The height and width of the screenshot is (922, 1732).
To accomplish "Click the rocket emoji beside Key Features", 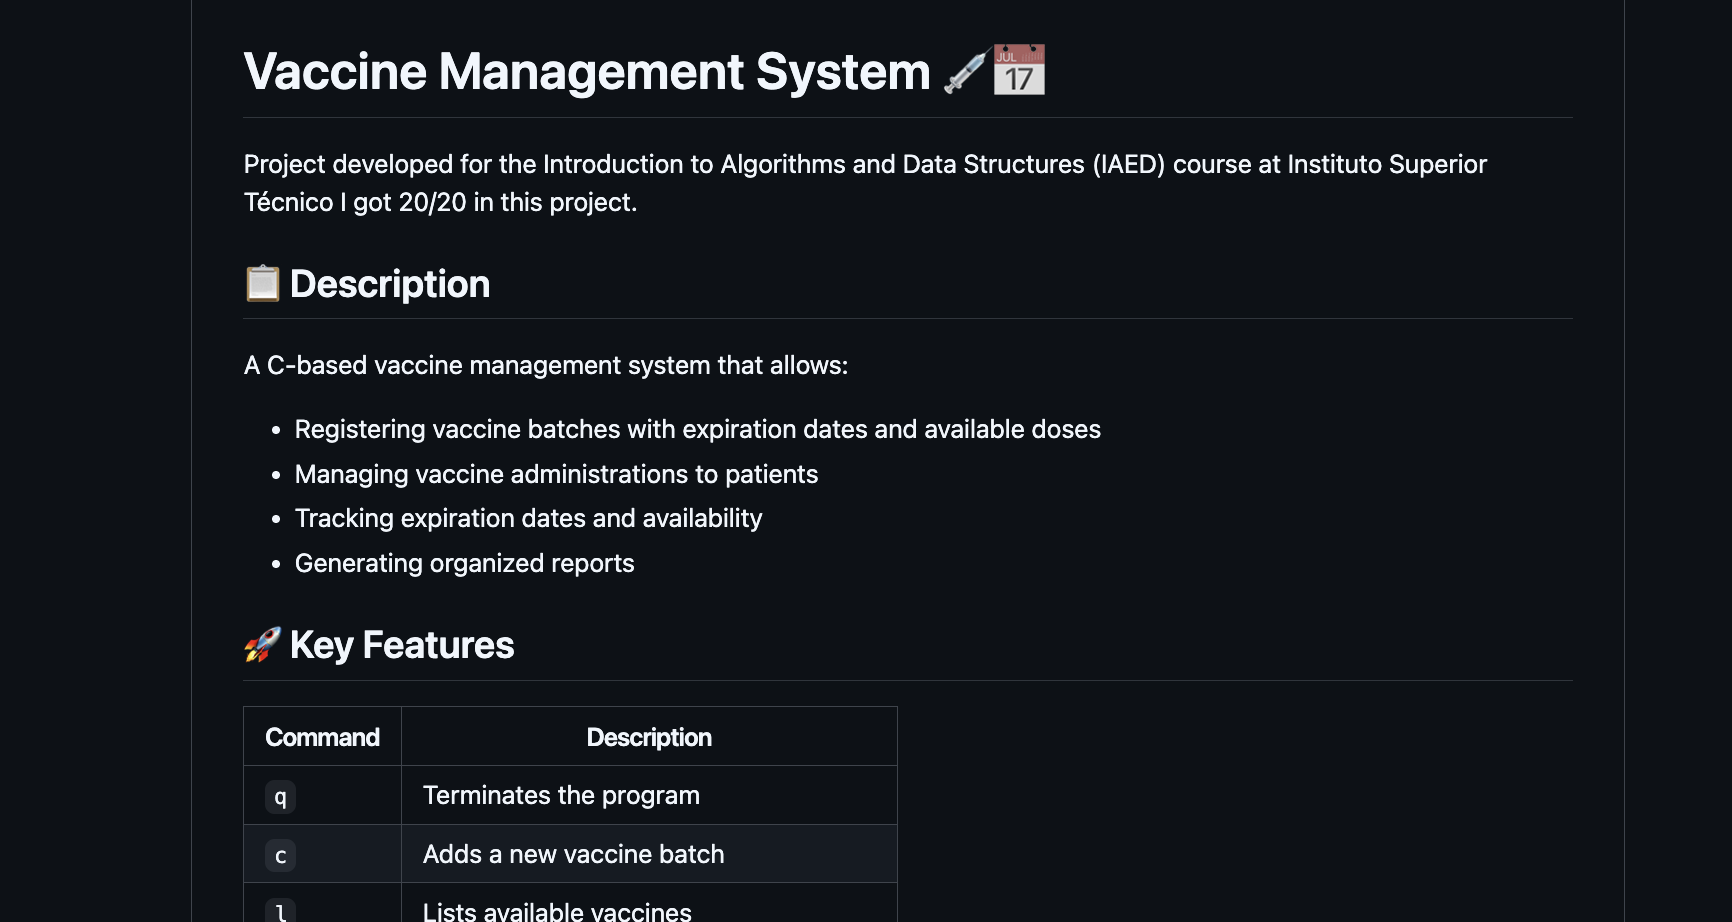I will [263, 645].
